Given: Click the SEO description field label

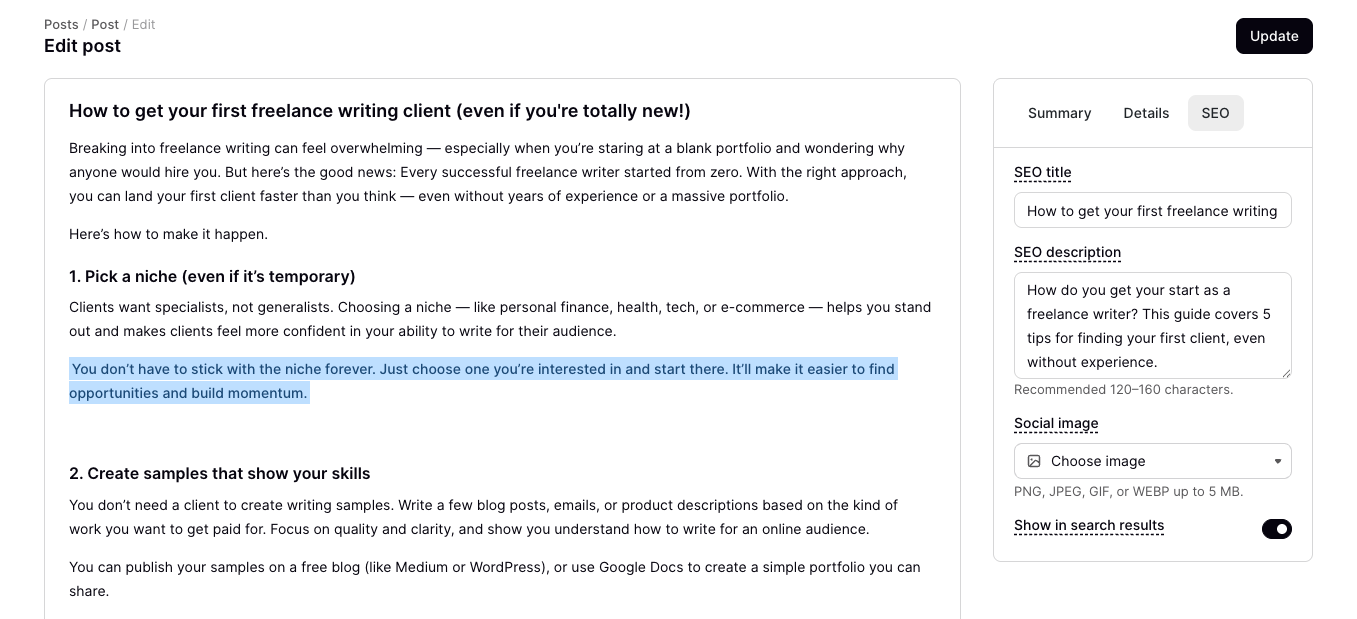Looking at the screenshot, I should click(1067, 252).
